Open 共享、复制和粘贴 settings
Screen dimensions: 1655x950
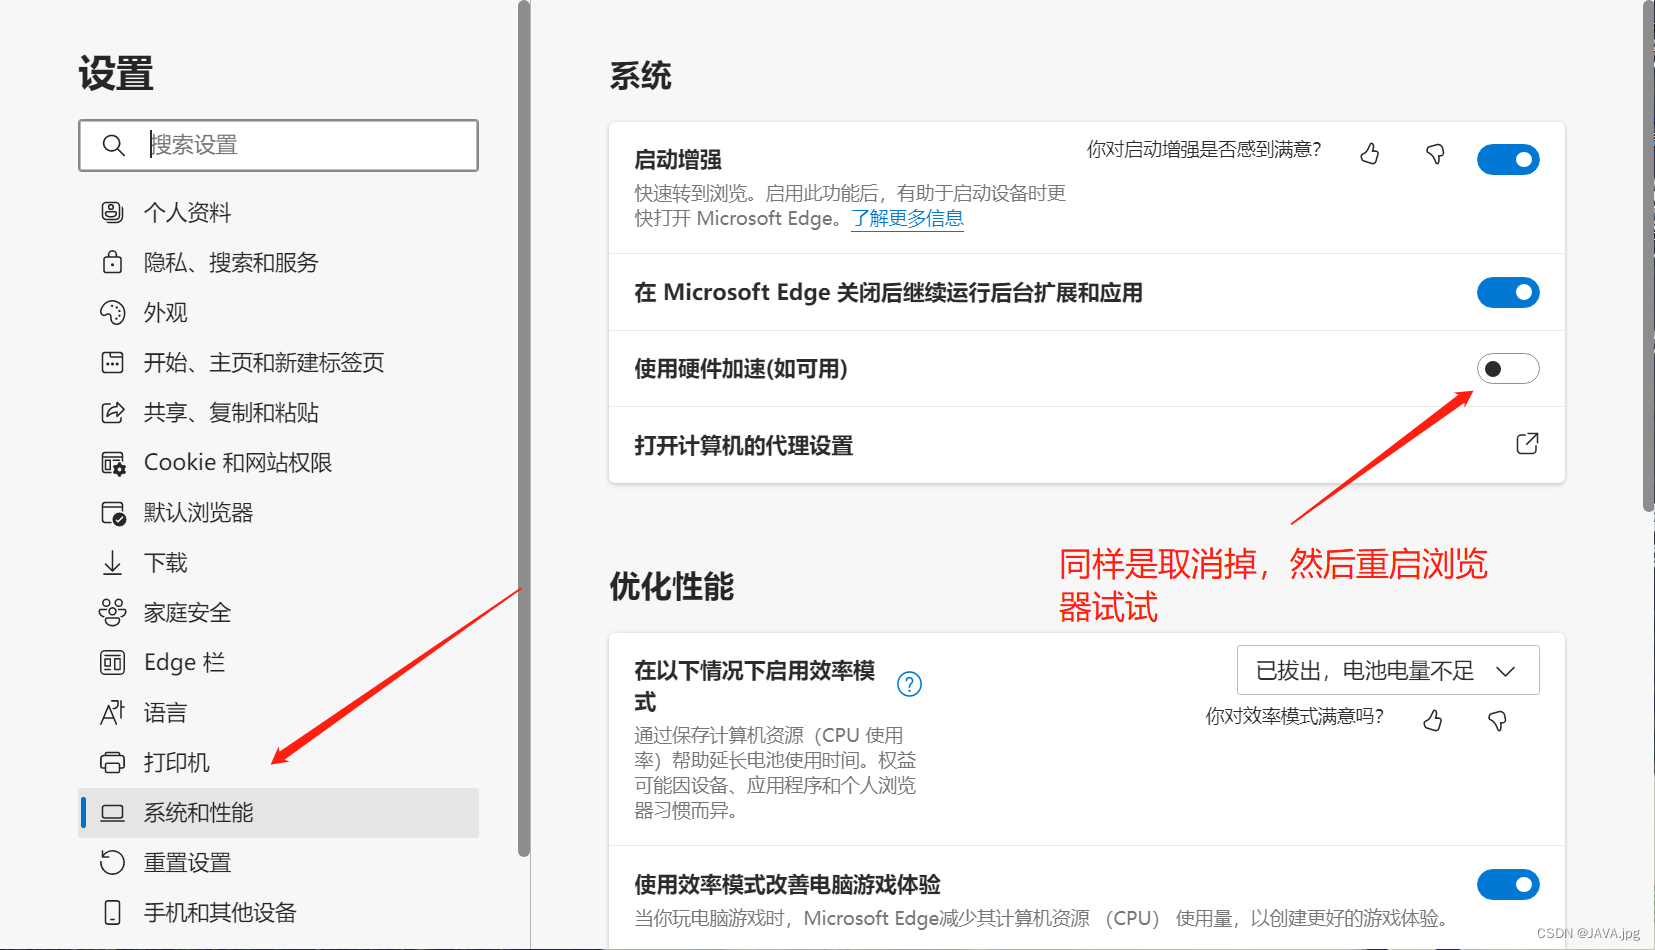coord(279,412)
